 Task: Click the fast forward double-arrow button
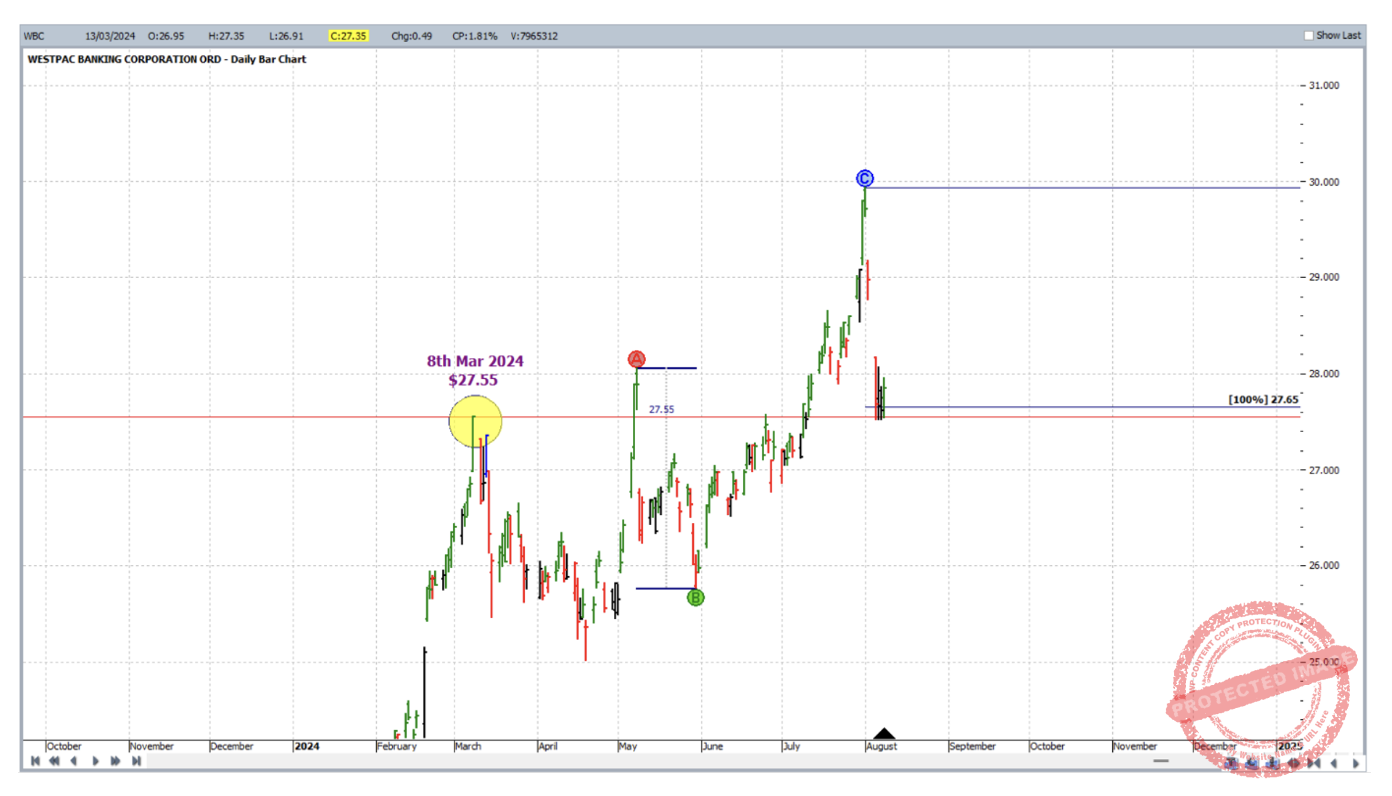coord(116,762)
